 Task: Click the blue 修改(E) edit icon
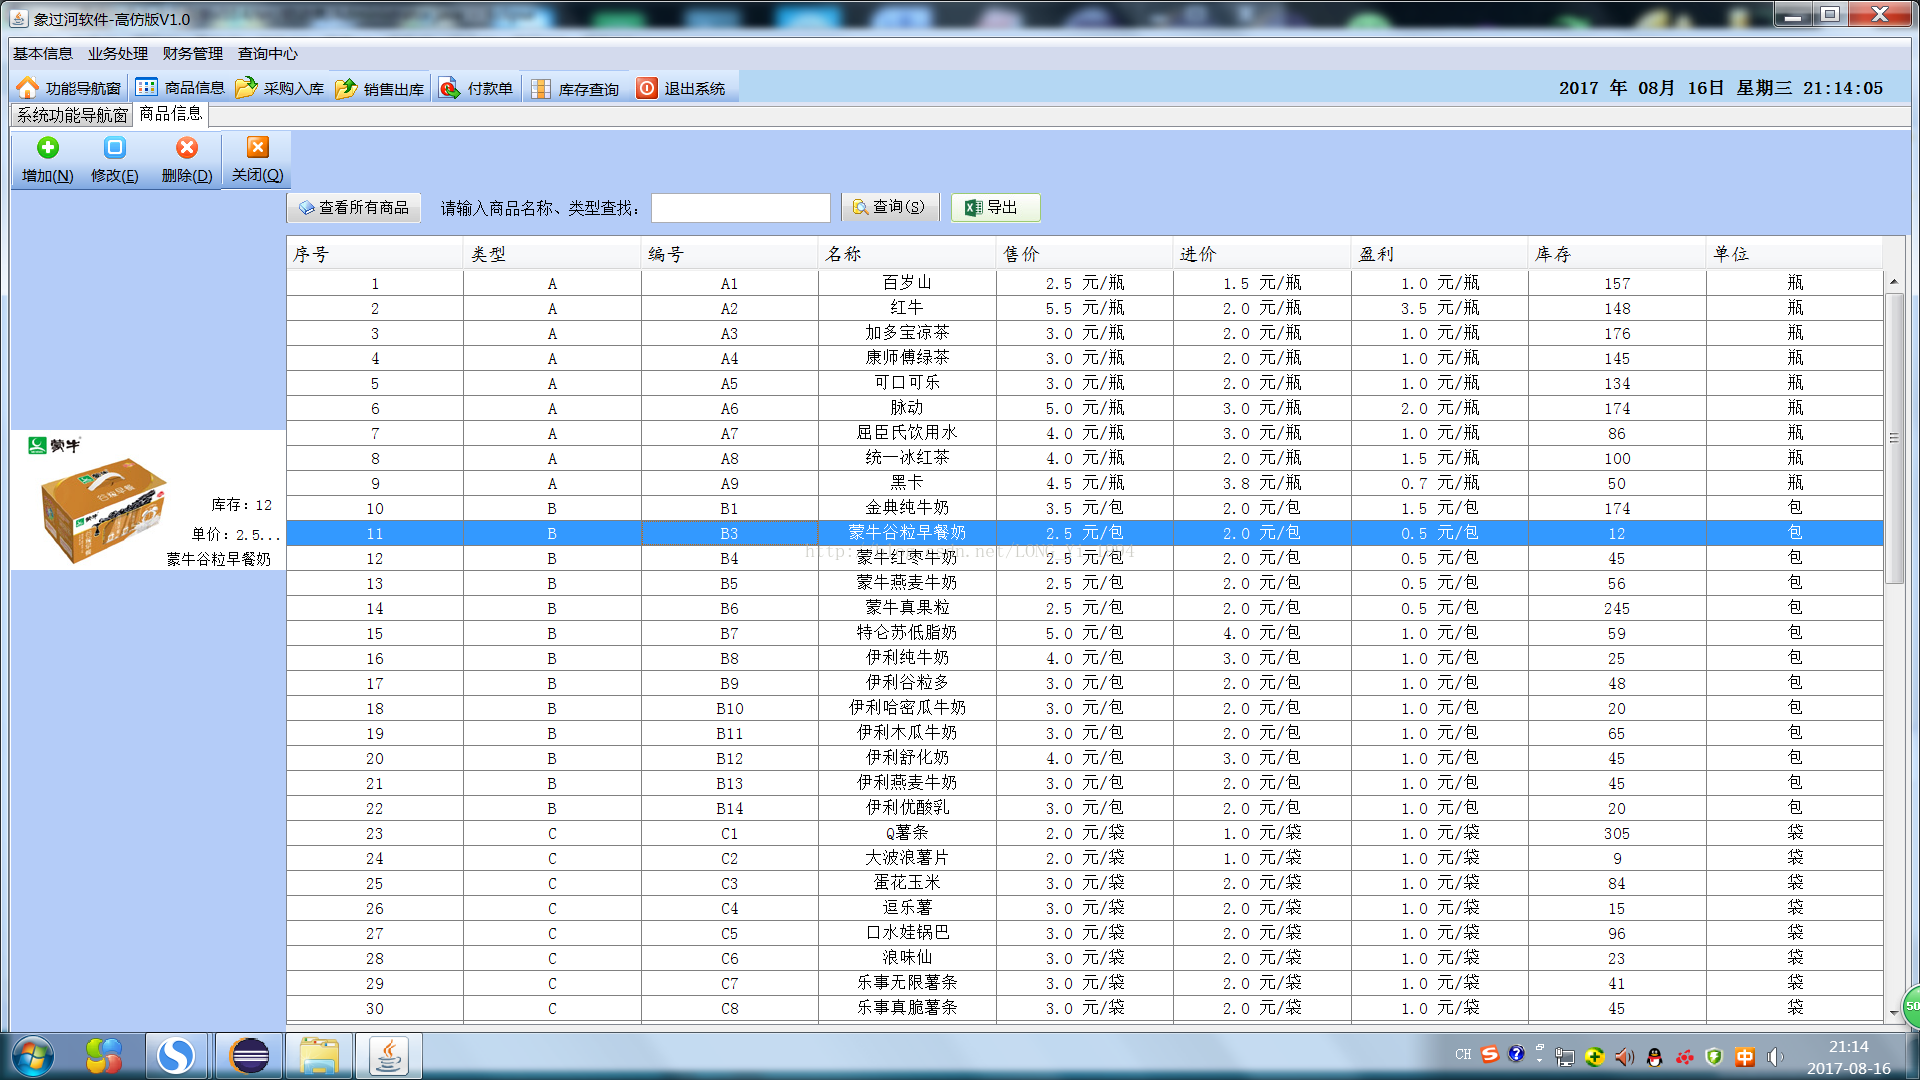tap(115, 149)
